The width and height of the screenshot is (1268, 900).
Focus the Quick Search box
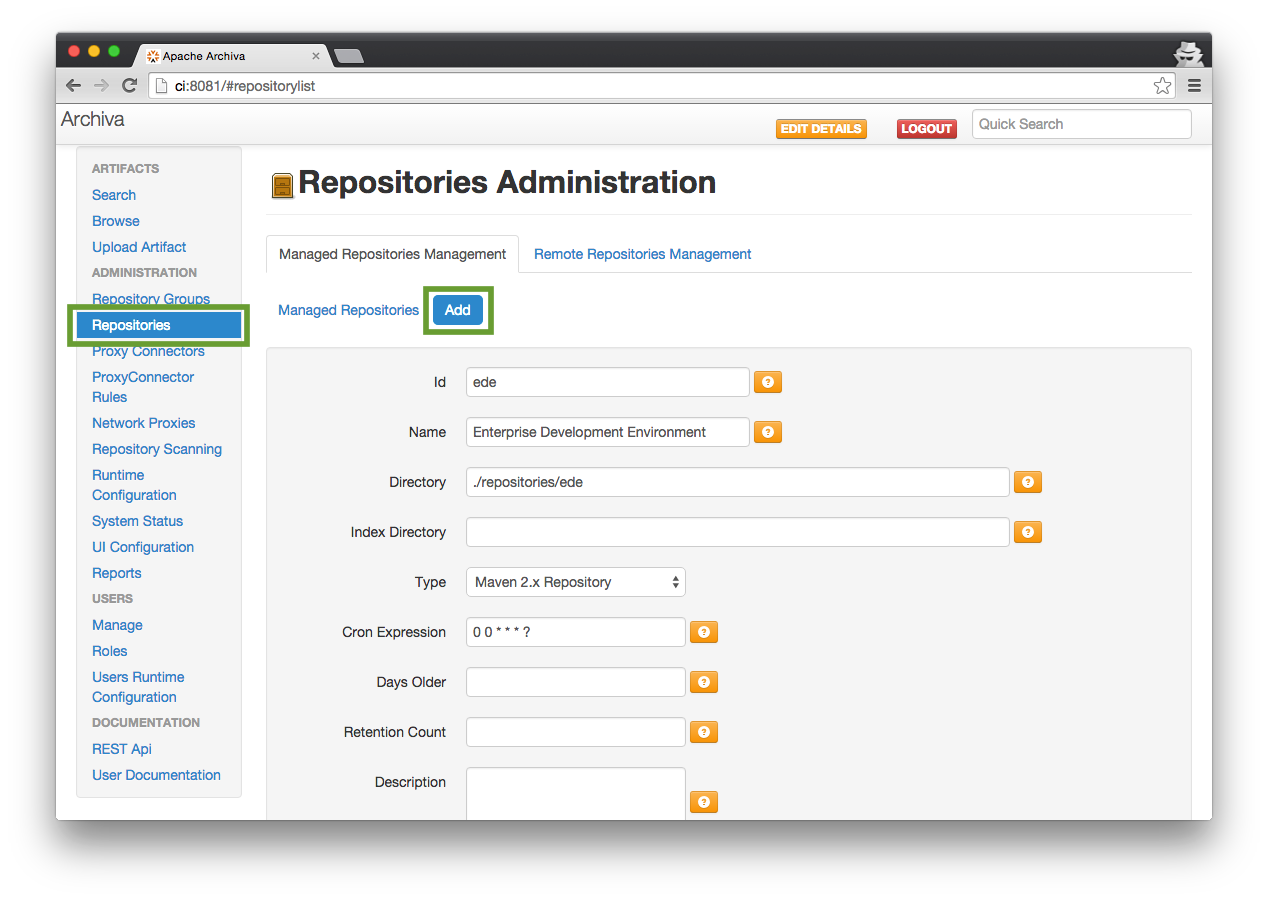1082,124
